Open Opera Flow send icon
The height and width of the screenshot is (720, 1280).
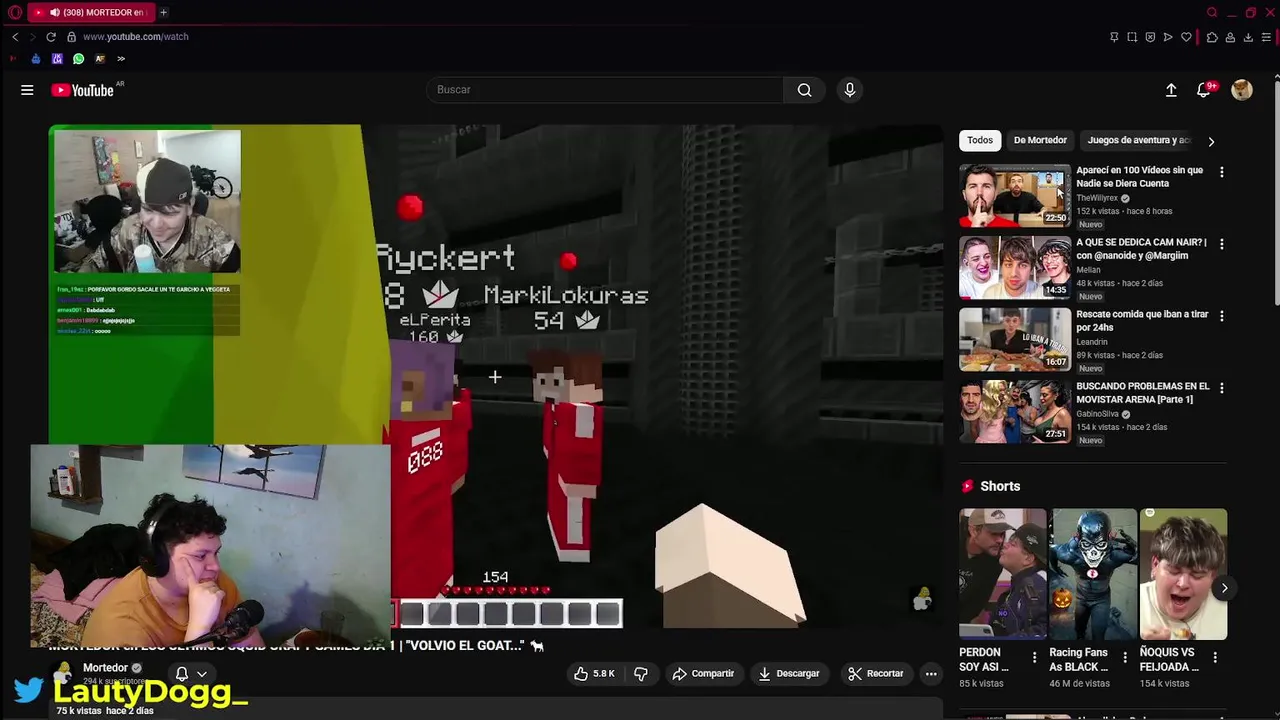click(1168, 37)
